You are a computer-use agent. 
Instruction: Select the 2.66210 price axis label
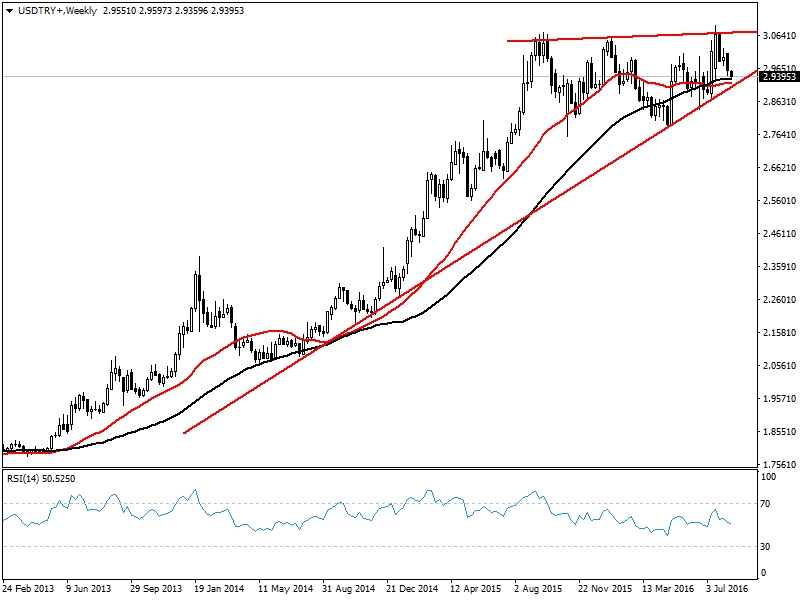coord(780,168)
